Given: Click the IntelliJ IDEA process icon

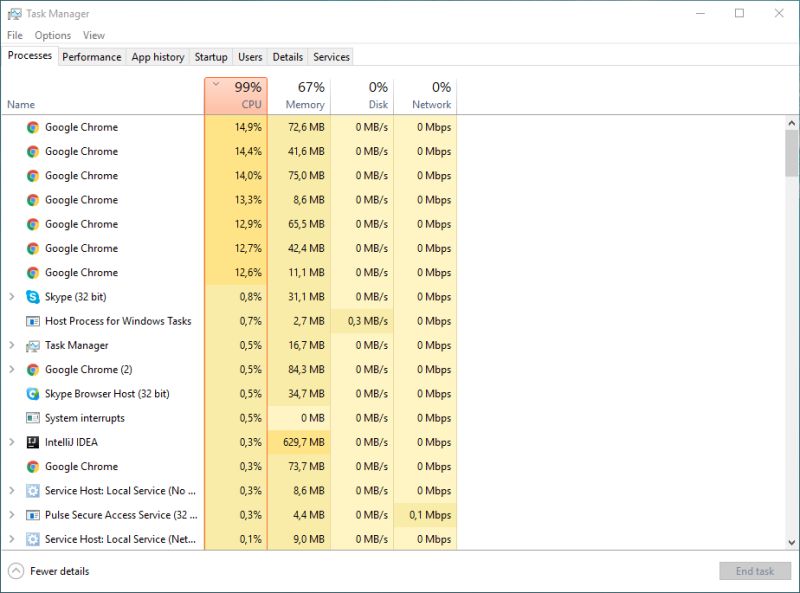Looking at the screenshot, I should click(x=32, y=442).
